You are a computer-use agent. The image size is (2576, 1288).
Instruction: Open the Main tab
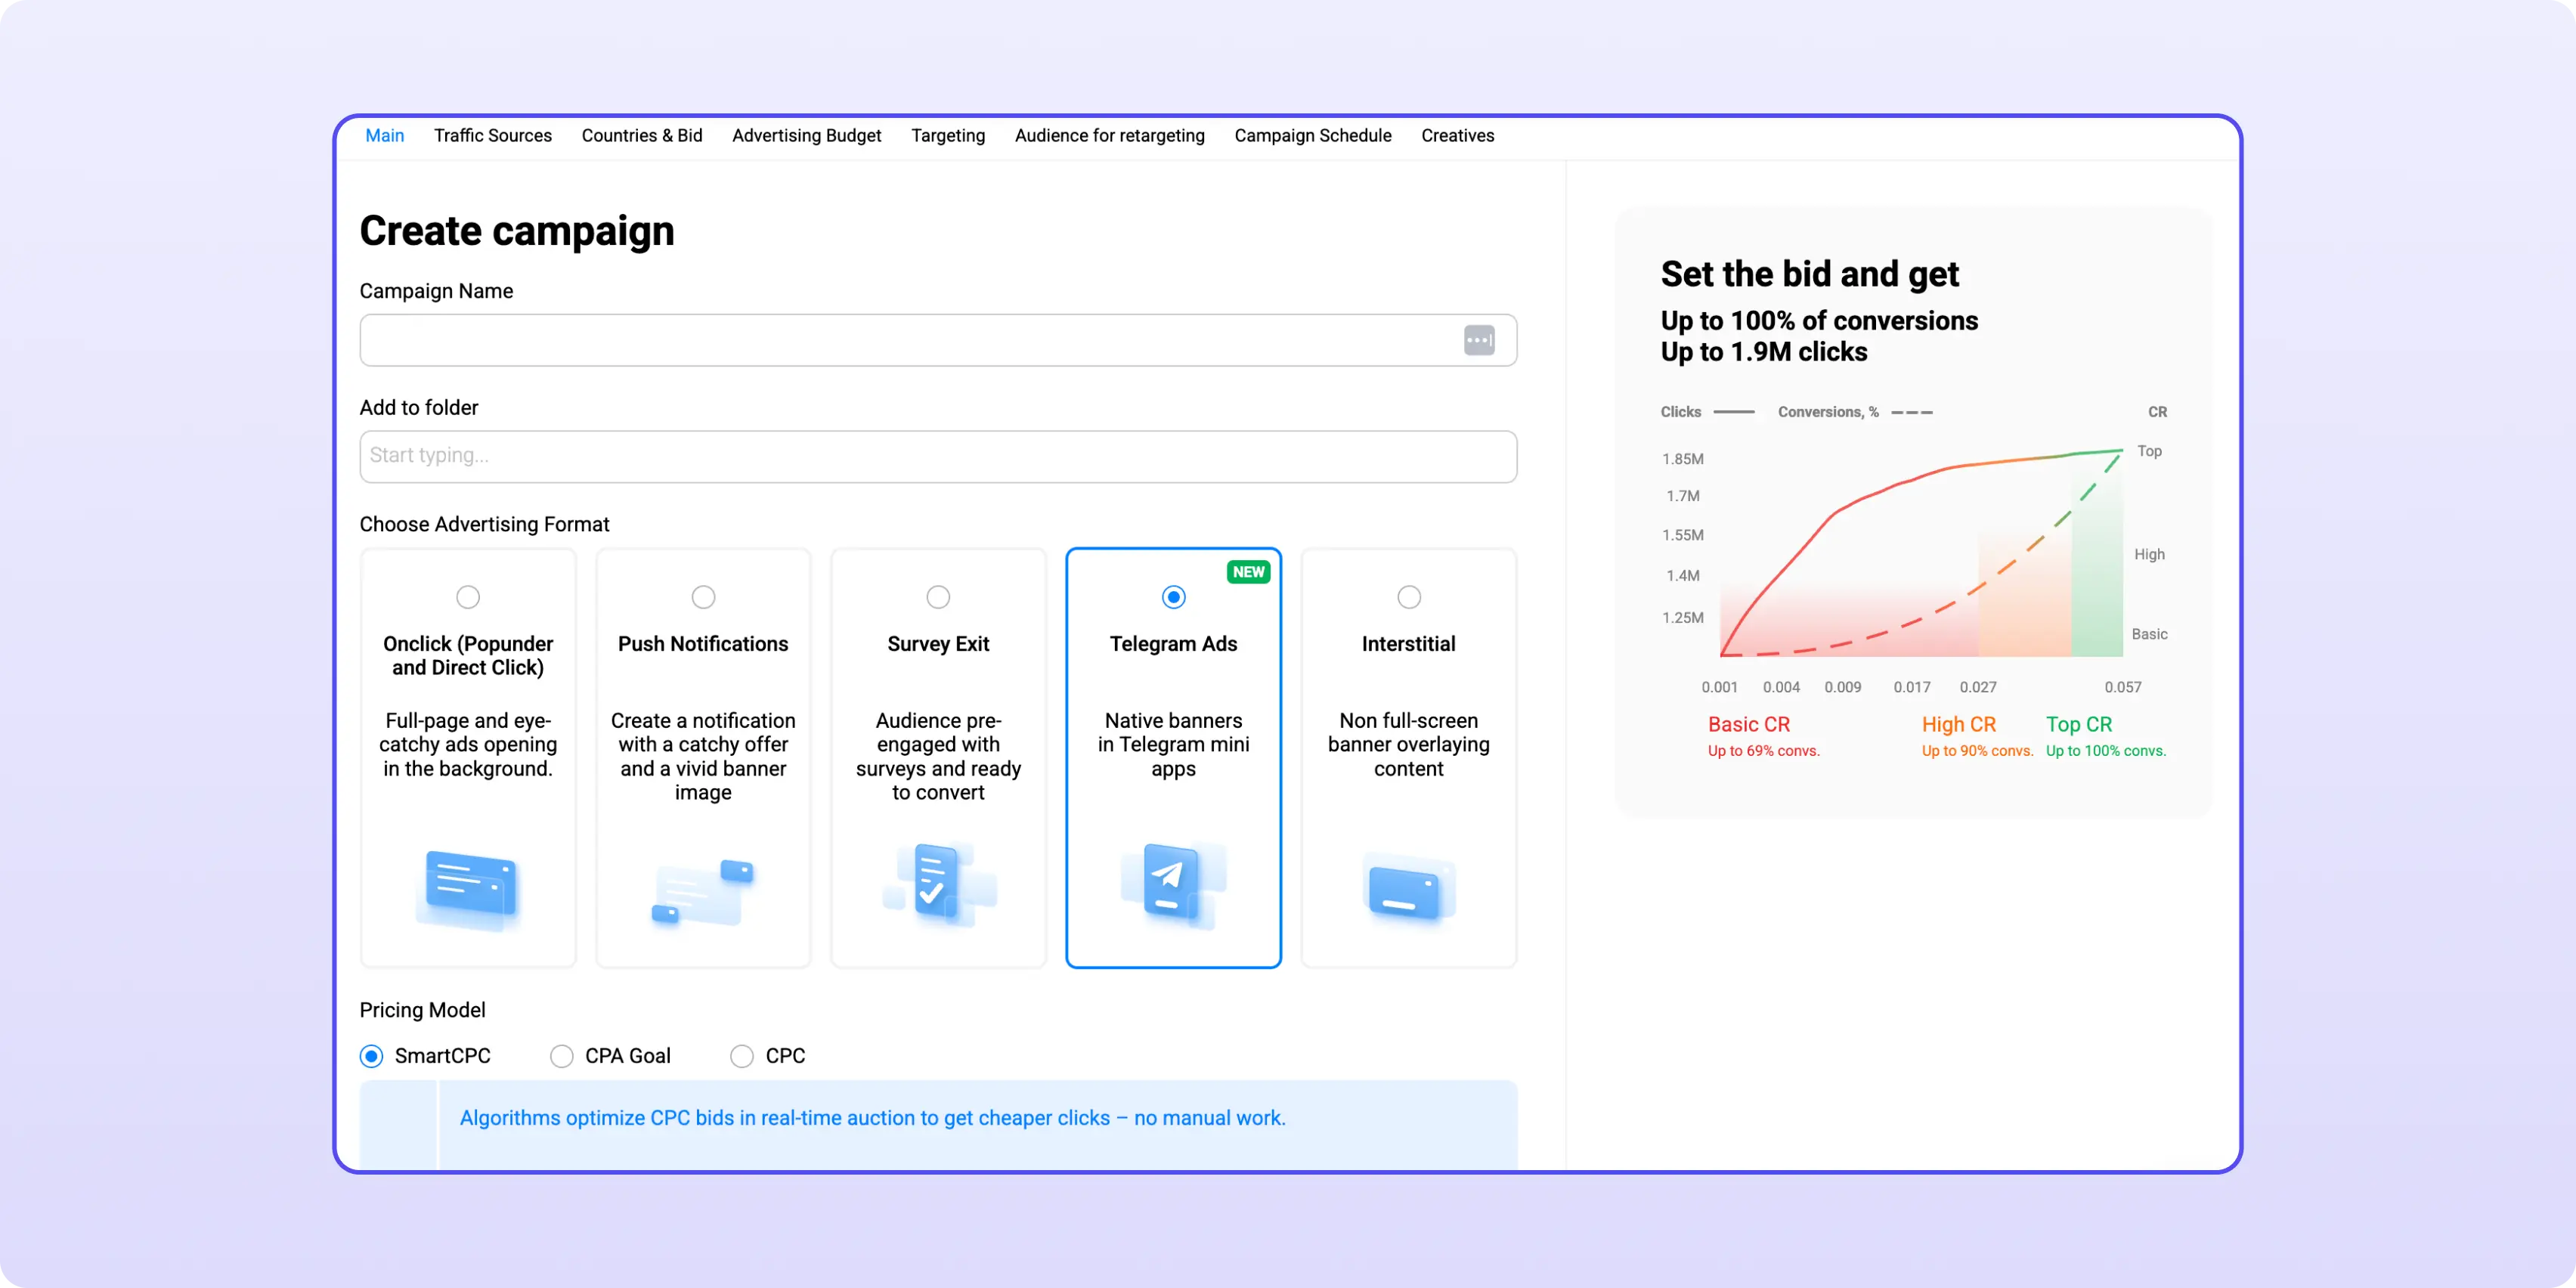(384, 135)
